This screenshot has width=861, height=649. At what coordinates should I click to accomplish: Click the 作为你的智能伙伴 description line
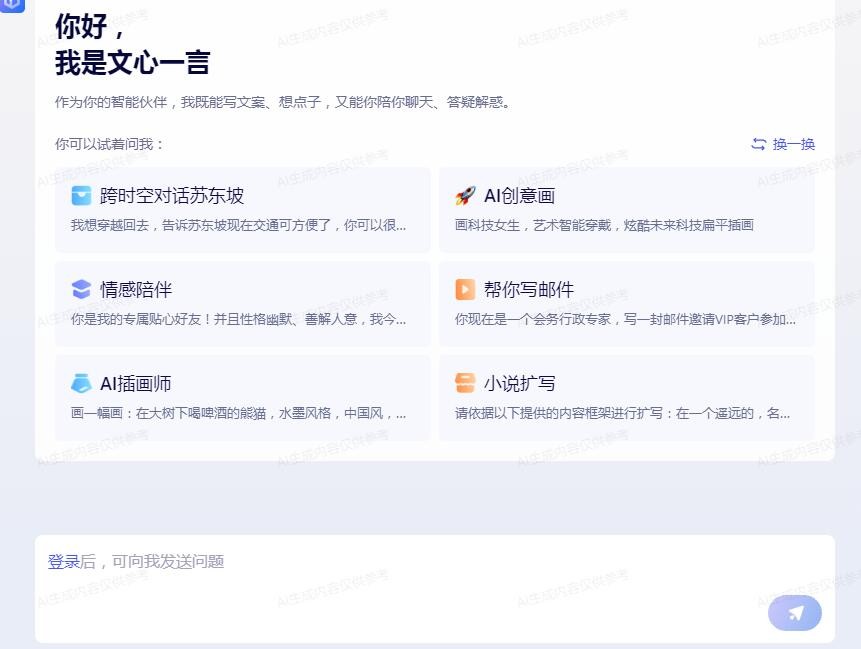[282, 102]
